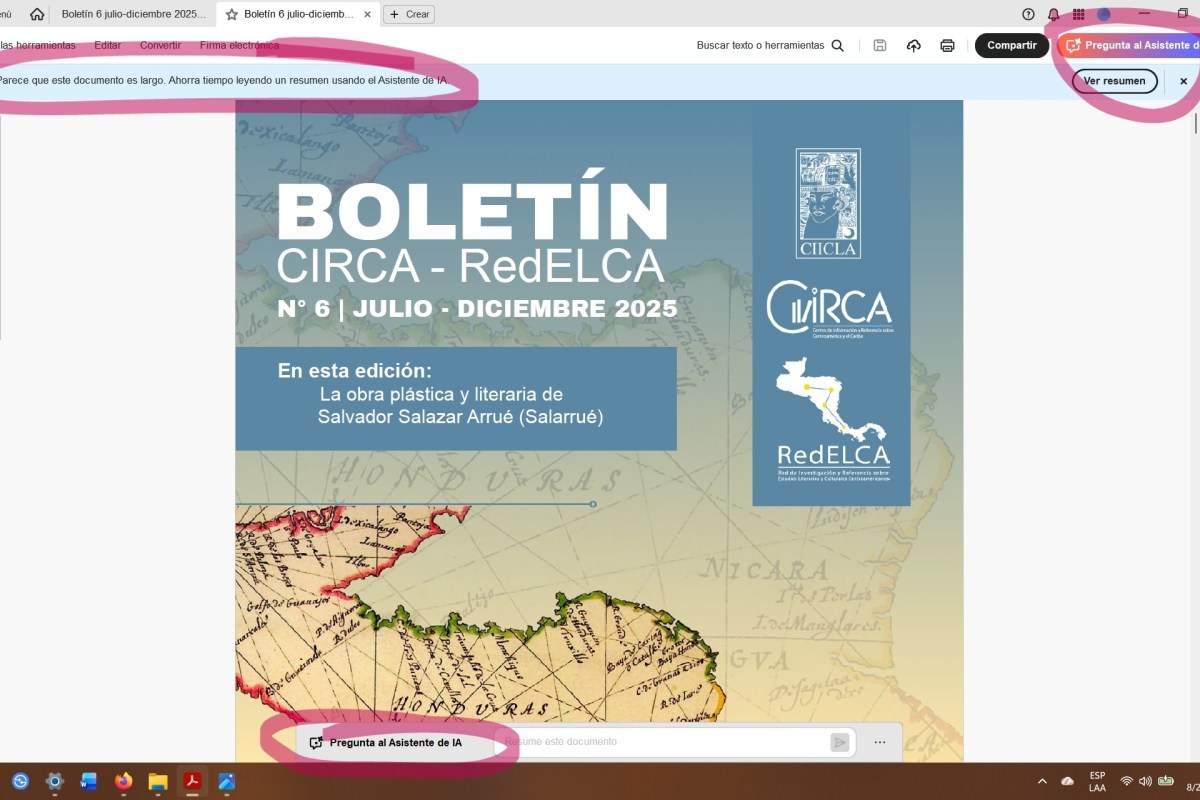Click the print icon

[x=947, y=45]
